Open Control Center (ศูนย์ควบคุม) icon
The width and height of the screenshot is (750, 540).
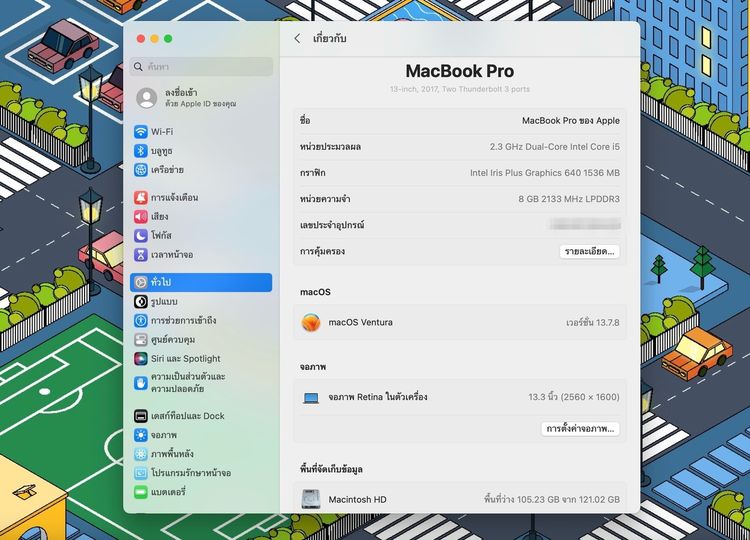pos(141,340)
